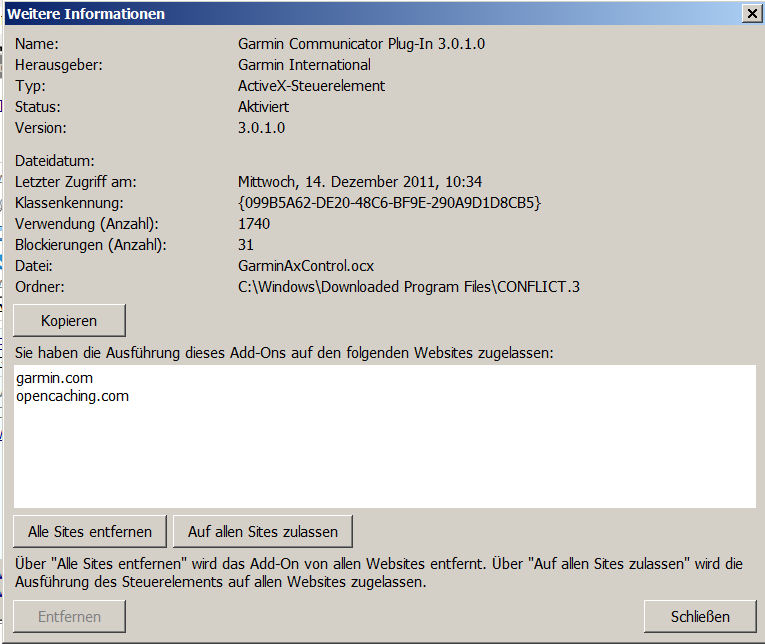Click the block count 31

(246, 245)
